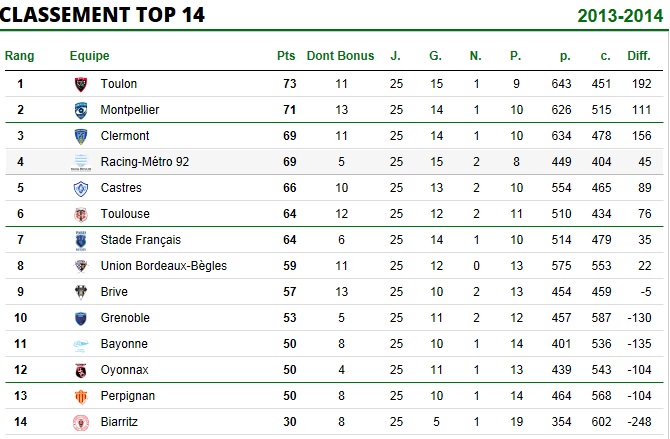The height and width of the screenshot is (439, 670).
Task: Click the Toulon club logo
Action: pos(81,84)
